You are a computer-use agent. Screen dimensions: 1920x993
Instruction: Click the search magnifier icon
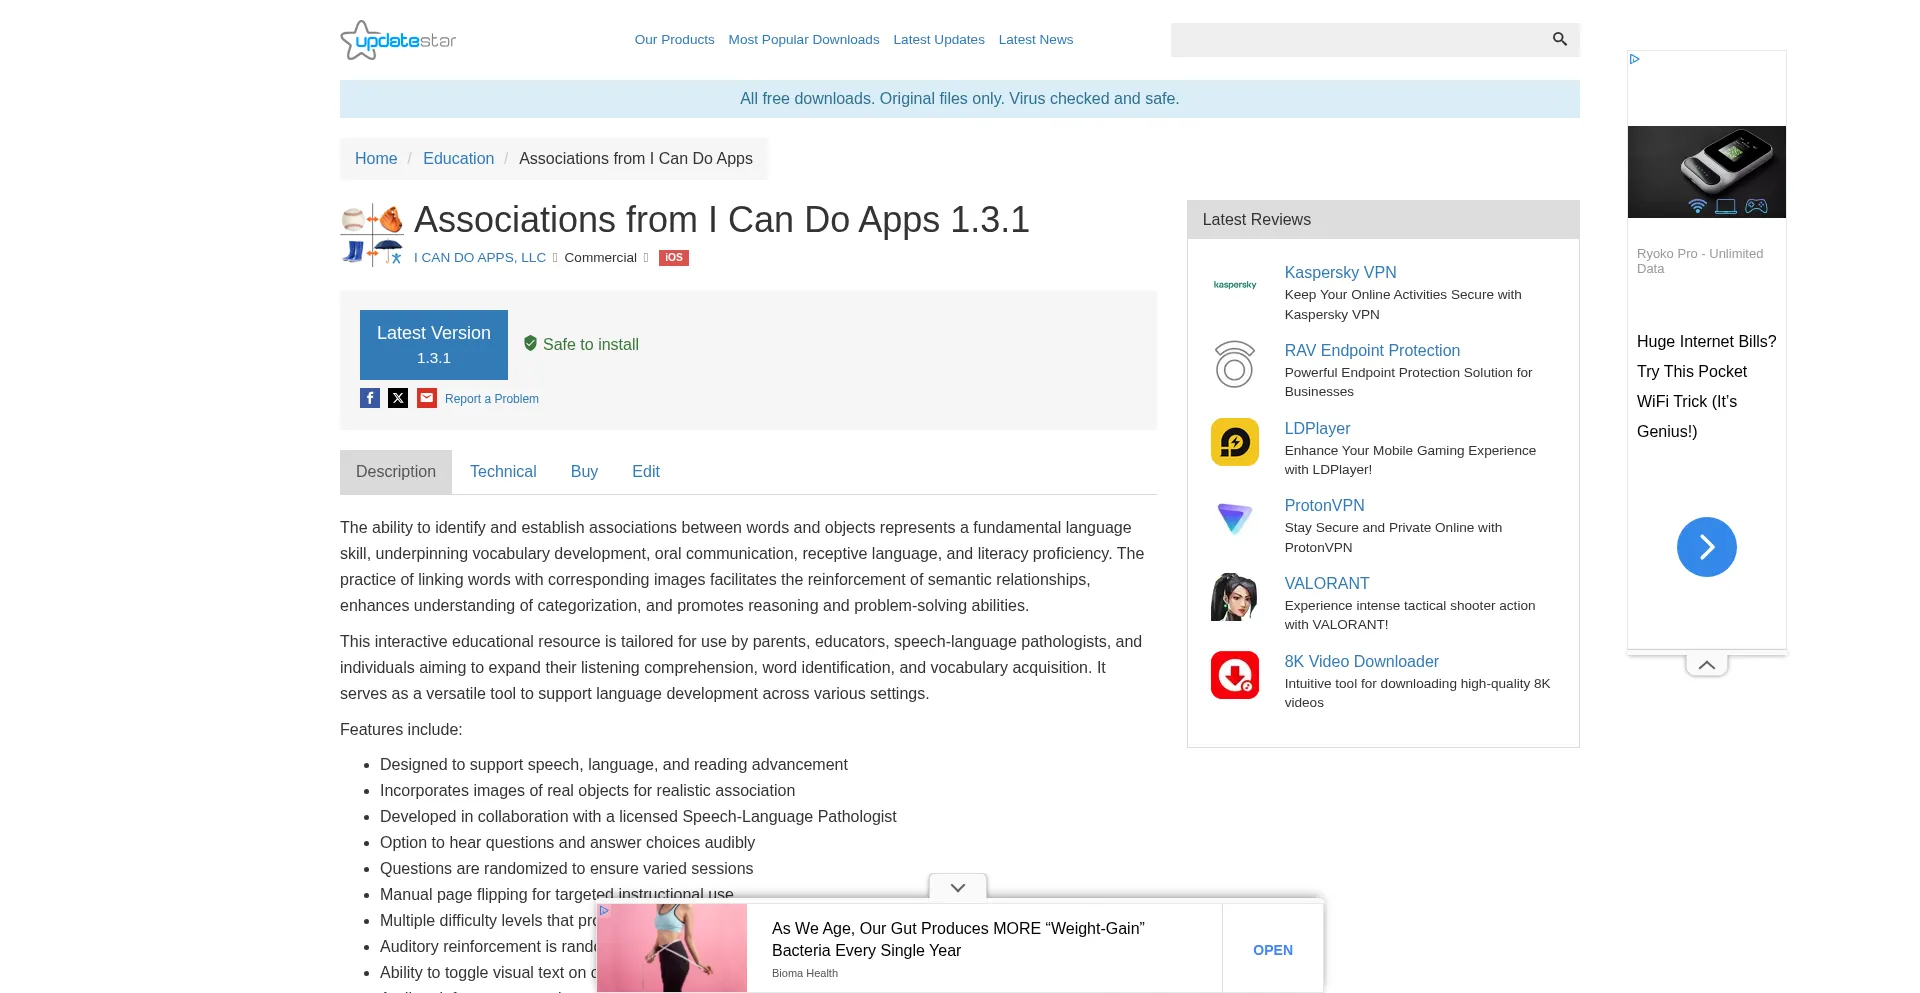coord(1559,39)
